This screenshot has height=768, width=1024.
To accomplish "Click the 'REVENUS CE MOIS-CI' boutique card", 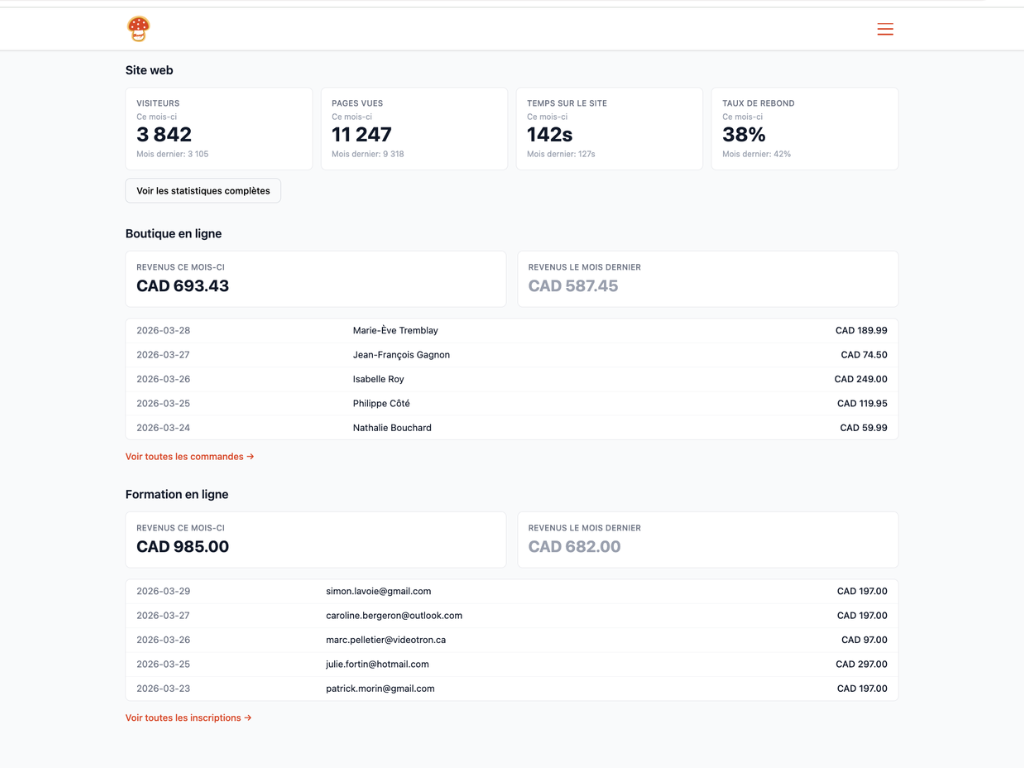I will tap(316, 279).
